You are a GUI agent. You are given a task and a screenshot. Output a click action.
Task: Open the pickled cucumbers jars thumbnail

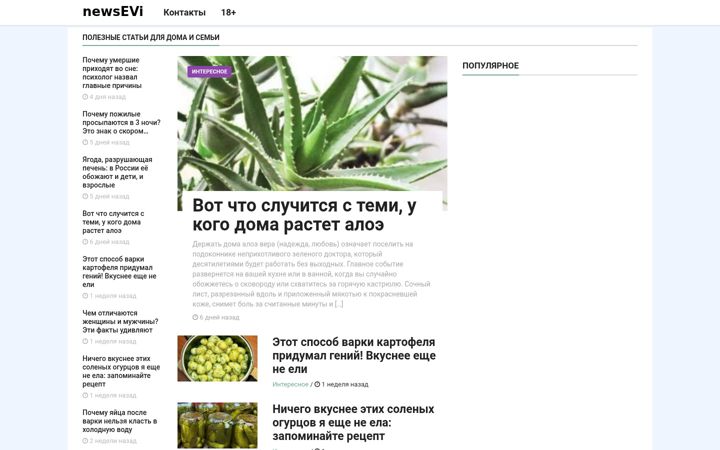[218, 425]
